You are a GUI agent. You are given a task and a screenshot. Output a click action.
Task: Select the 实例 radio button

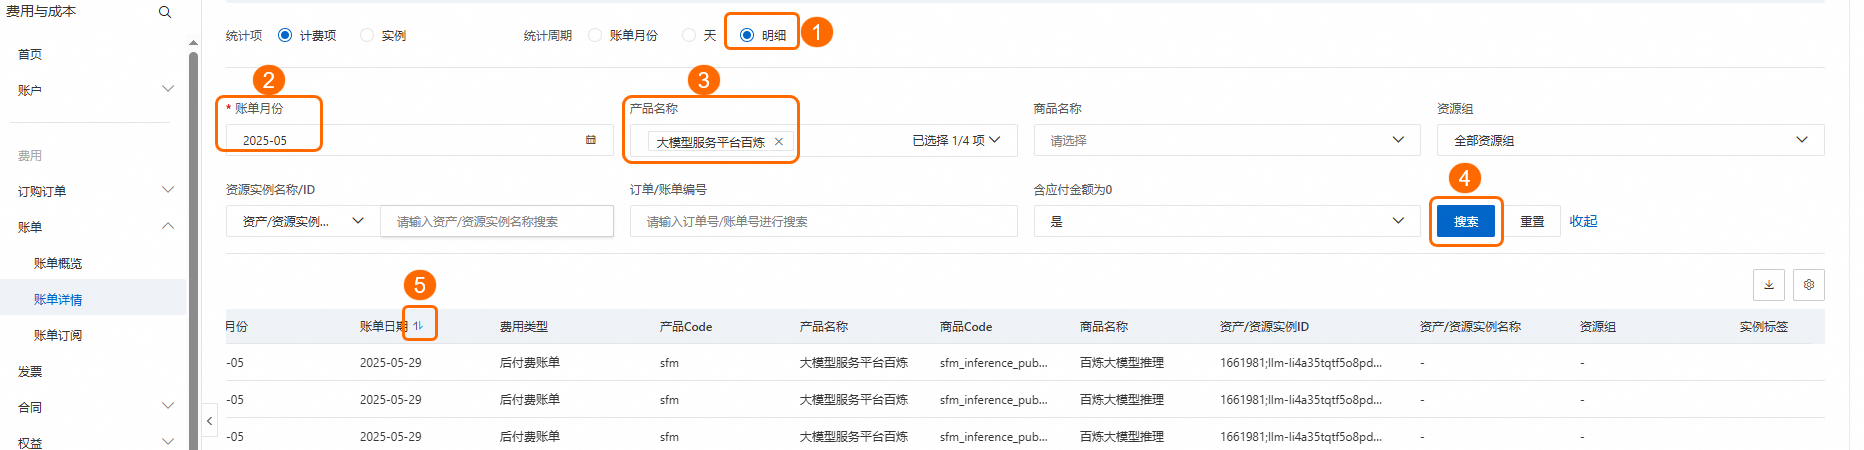367,35
